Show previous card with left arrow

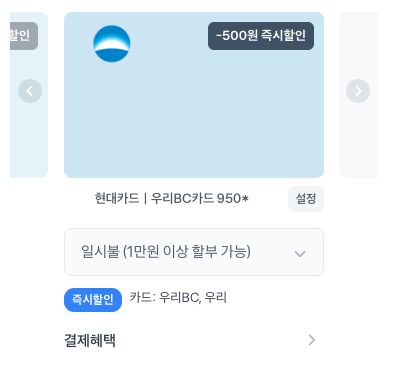30,91
